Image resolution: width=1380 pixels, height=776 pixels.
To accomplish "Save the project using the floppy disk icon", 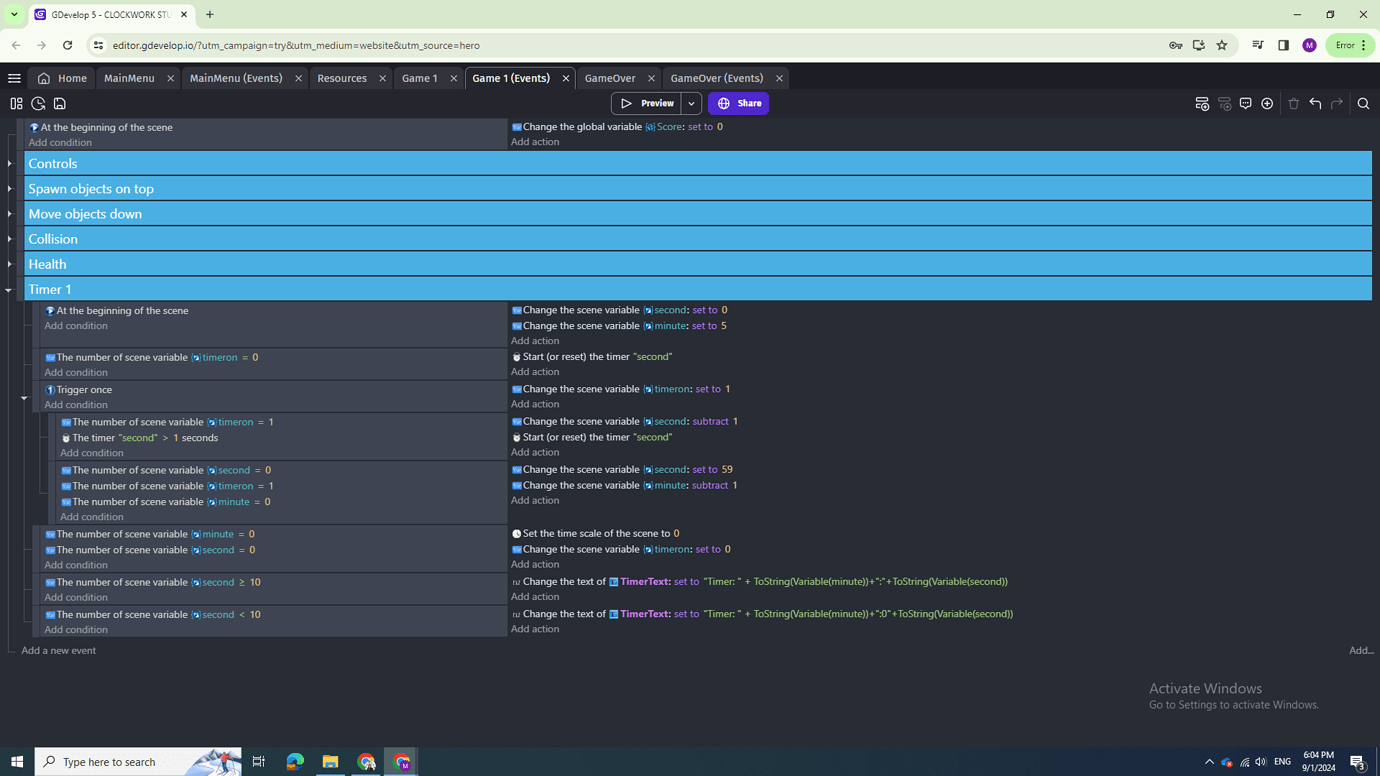I will [60, 103].
